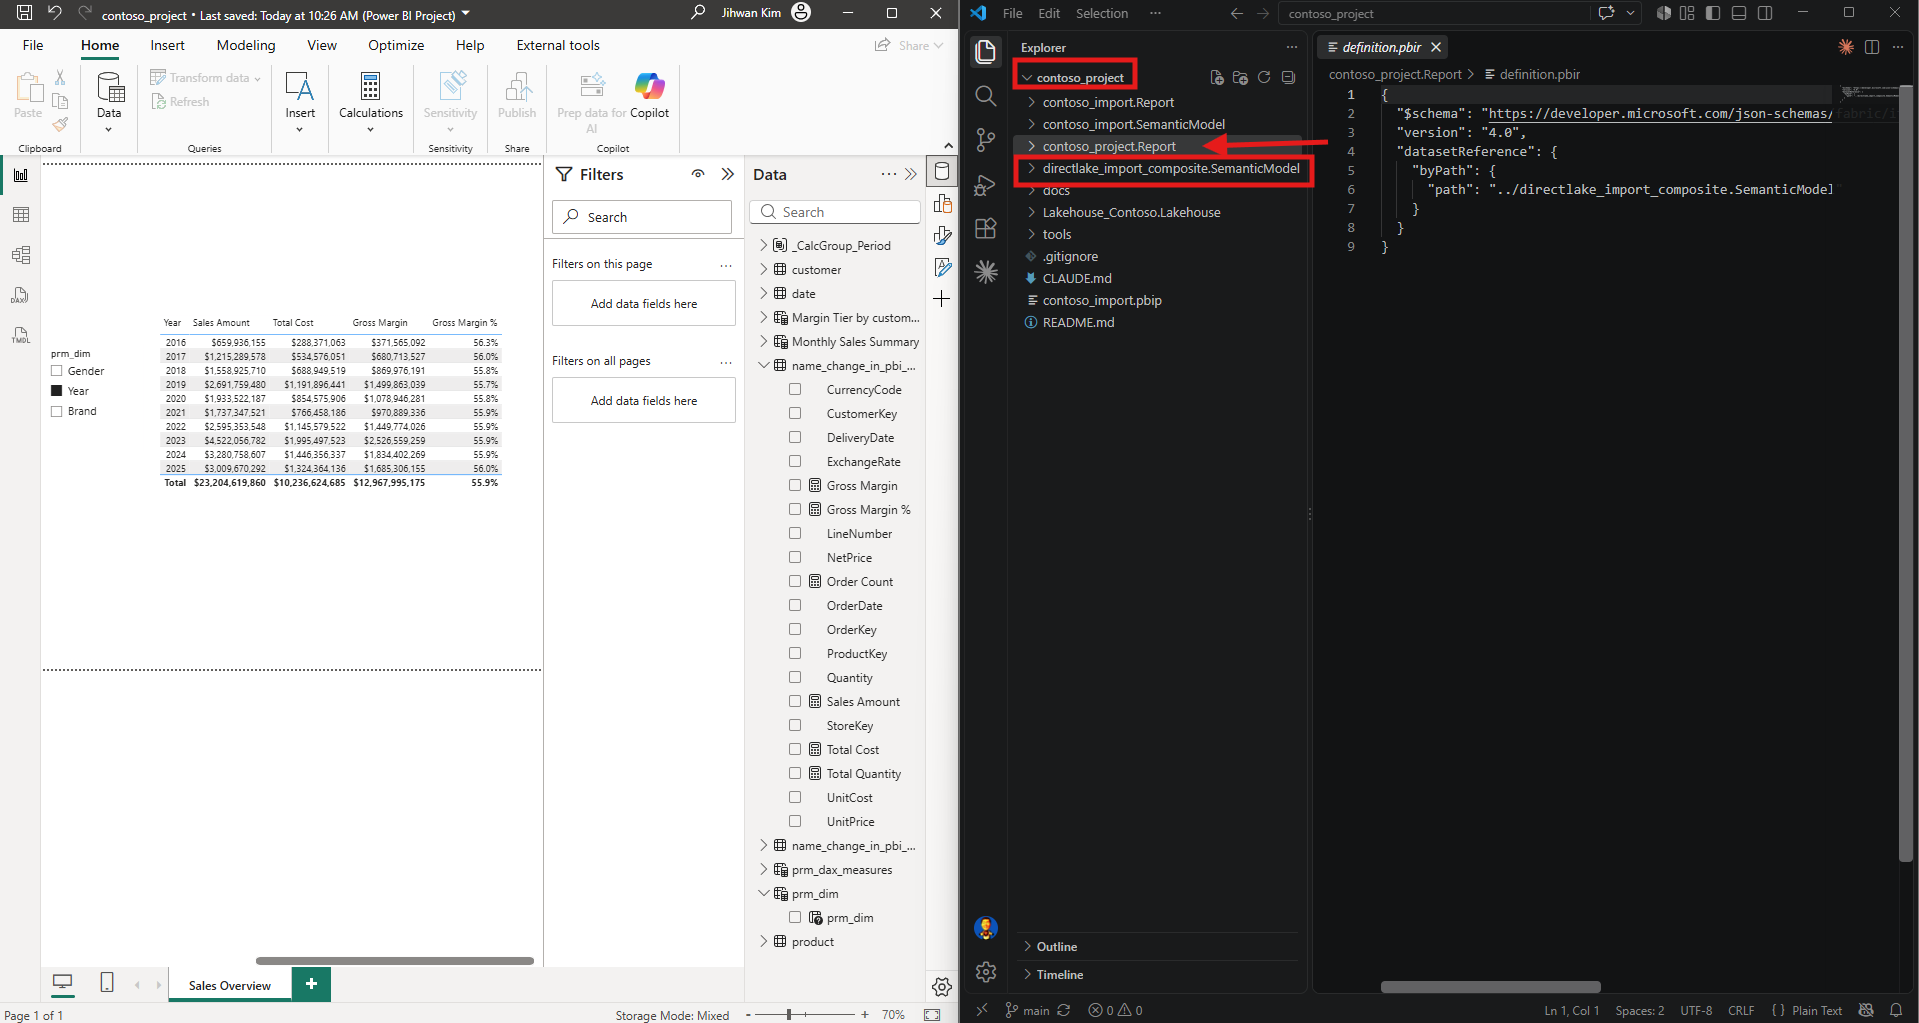
Task: Click Save icon in Power BI title bar
Action: point(24,14)
